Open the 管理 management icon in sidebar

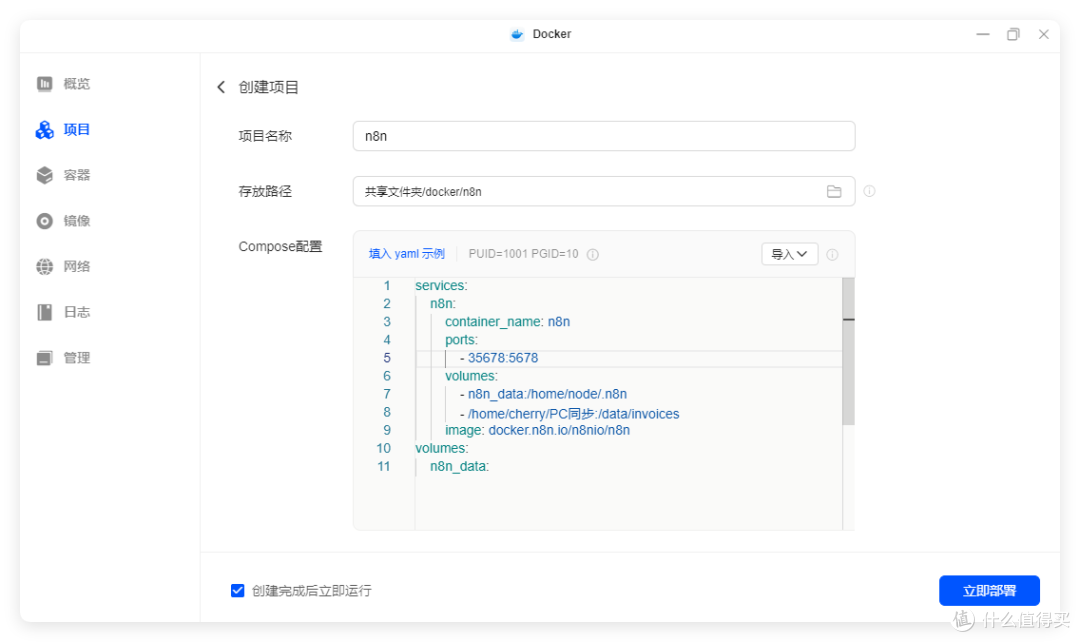(x=45, y=358)
